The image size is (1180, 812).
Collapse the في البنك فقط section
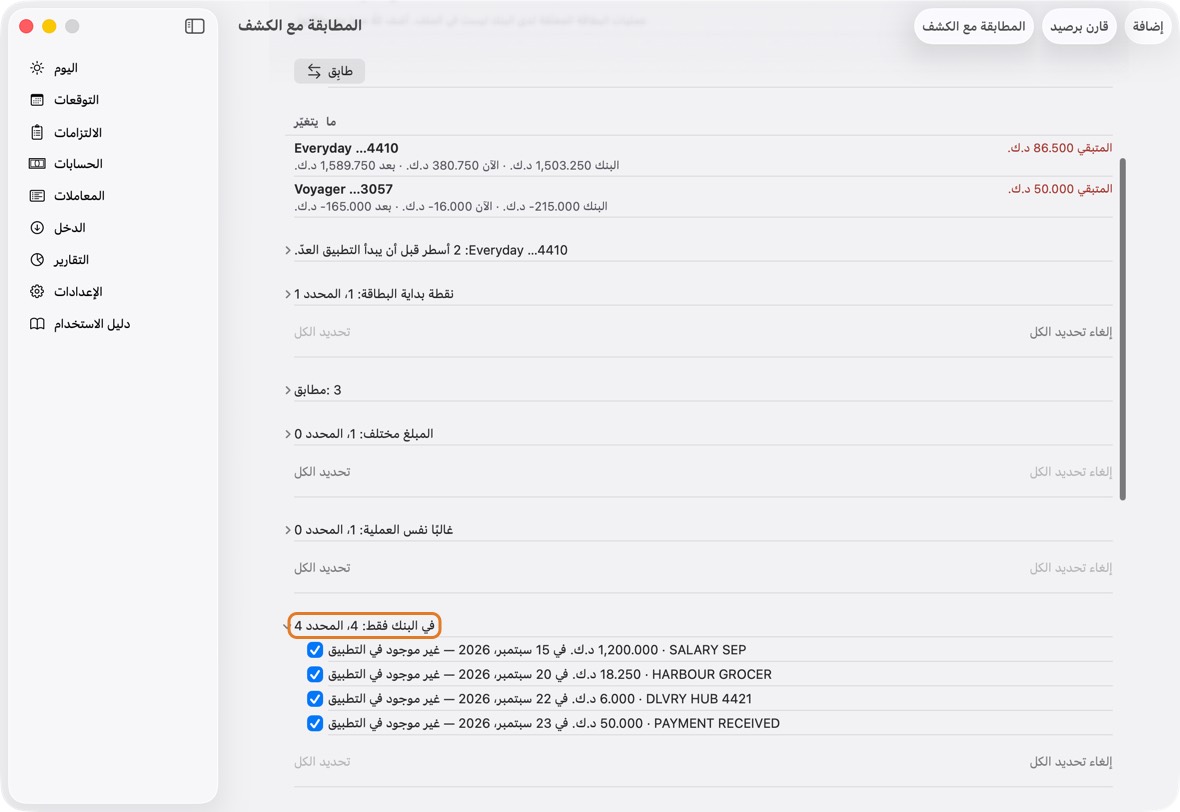pyautogui.click(x=287, y=626)
